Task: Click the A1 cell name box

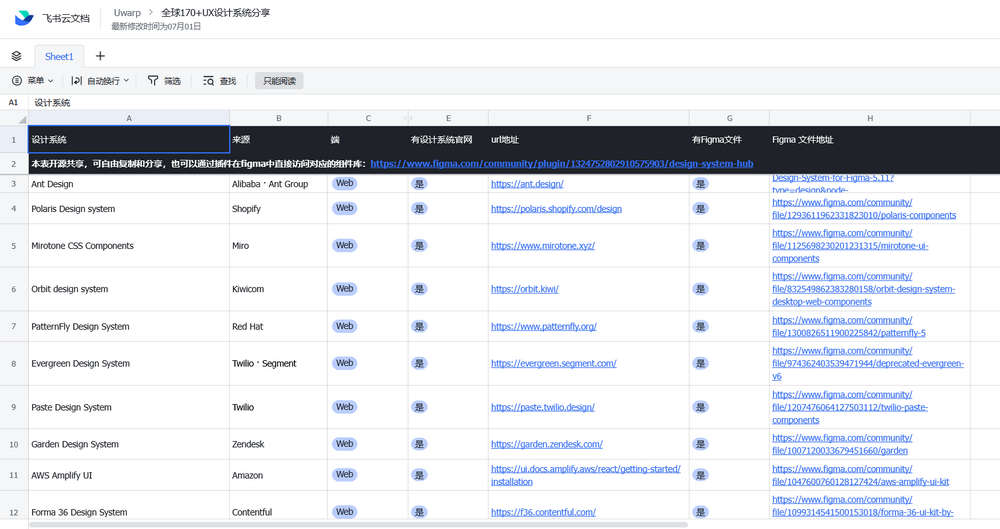Action: pyautogui.click(x=13, y=102)
